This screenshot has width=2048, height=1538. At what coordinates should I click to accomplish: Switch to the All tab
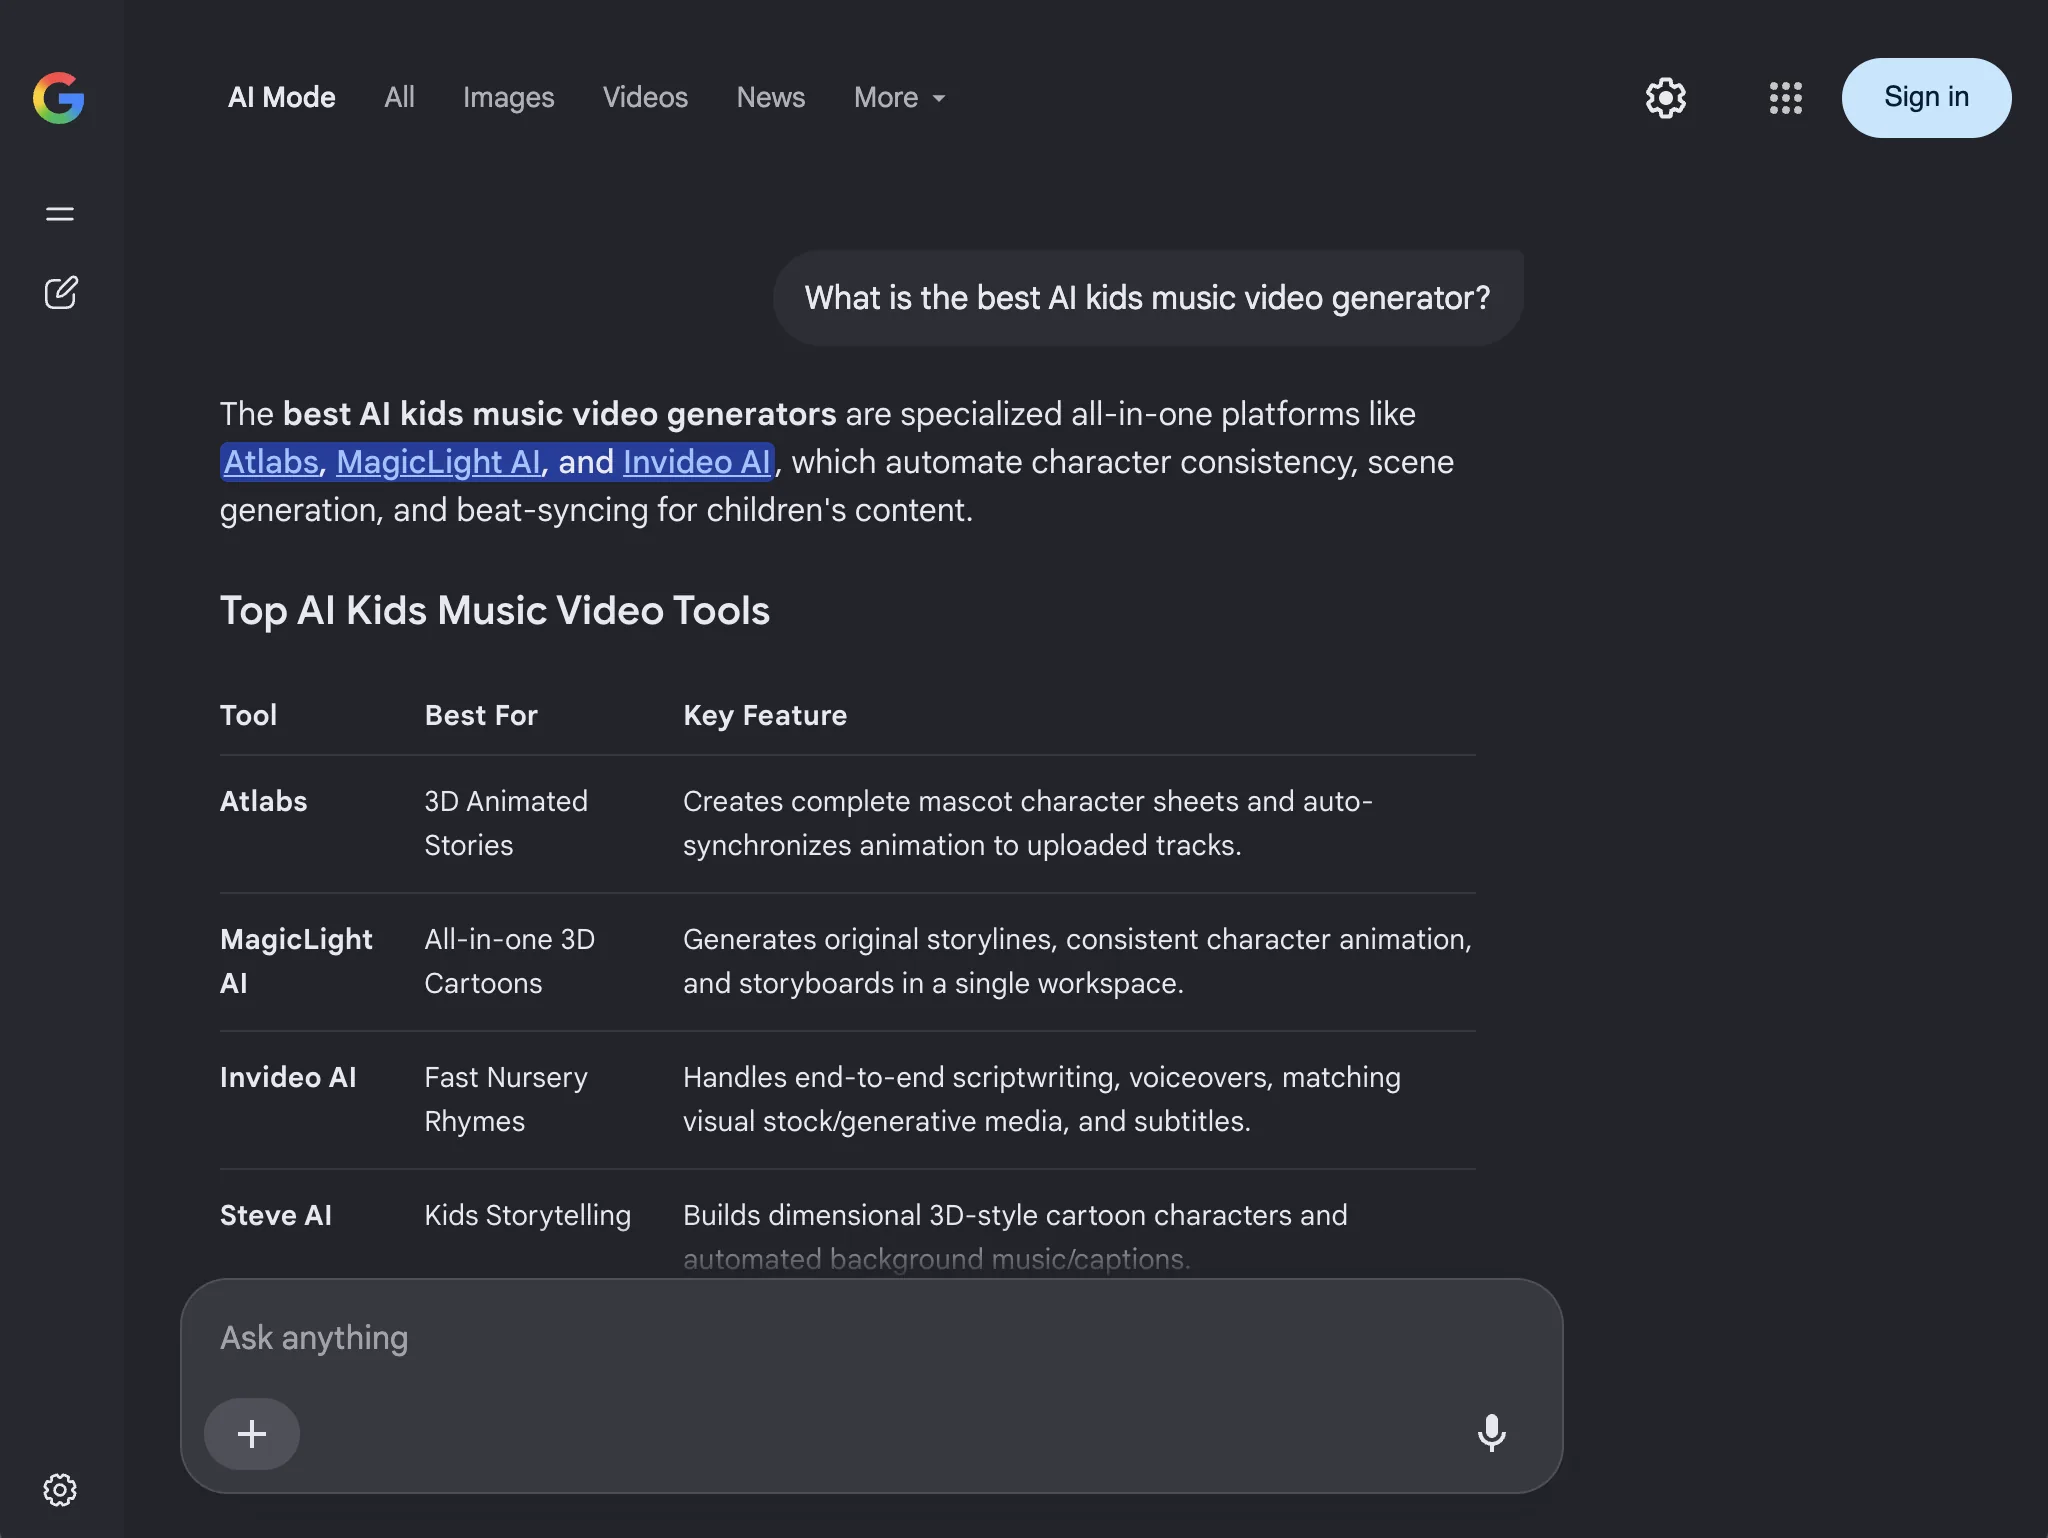click(x=399, y=98)
